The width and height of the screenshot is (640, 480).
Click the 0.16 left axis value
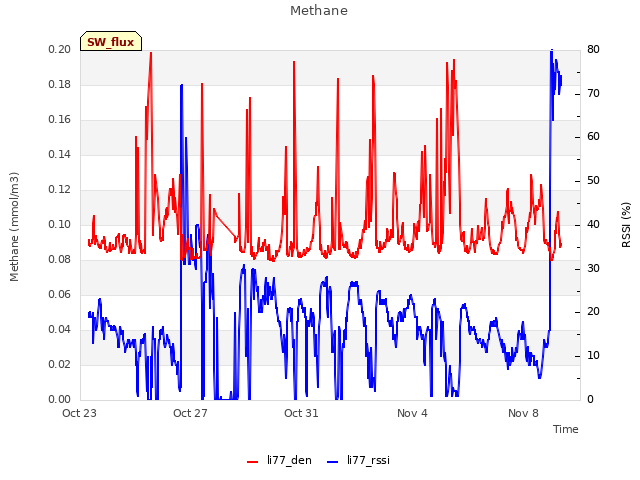click(x=60, y=120)
